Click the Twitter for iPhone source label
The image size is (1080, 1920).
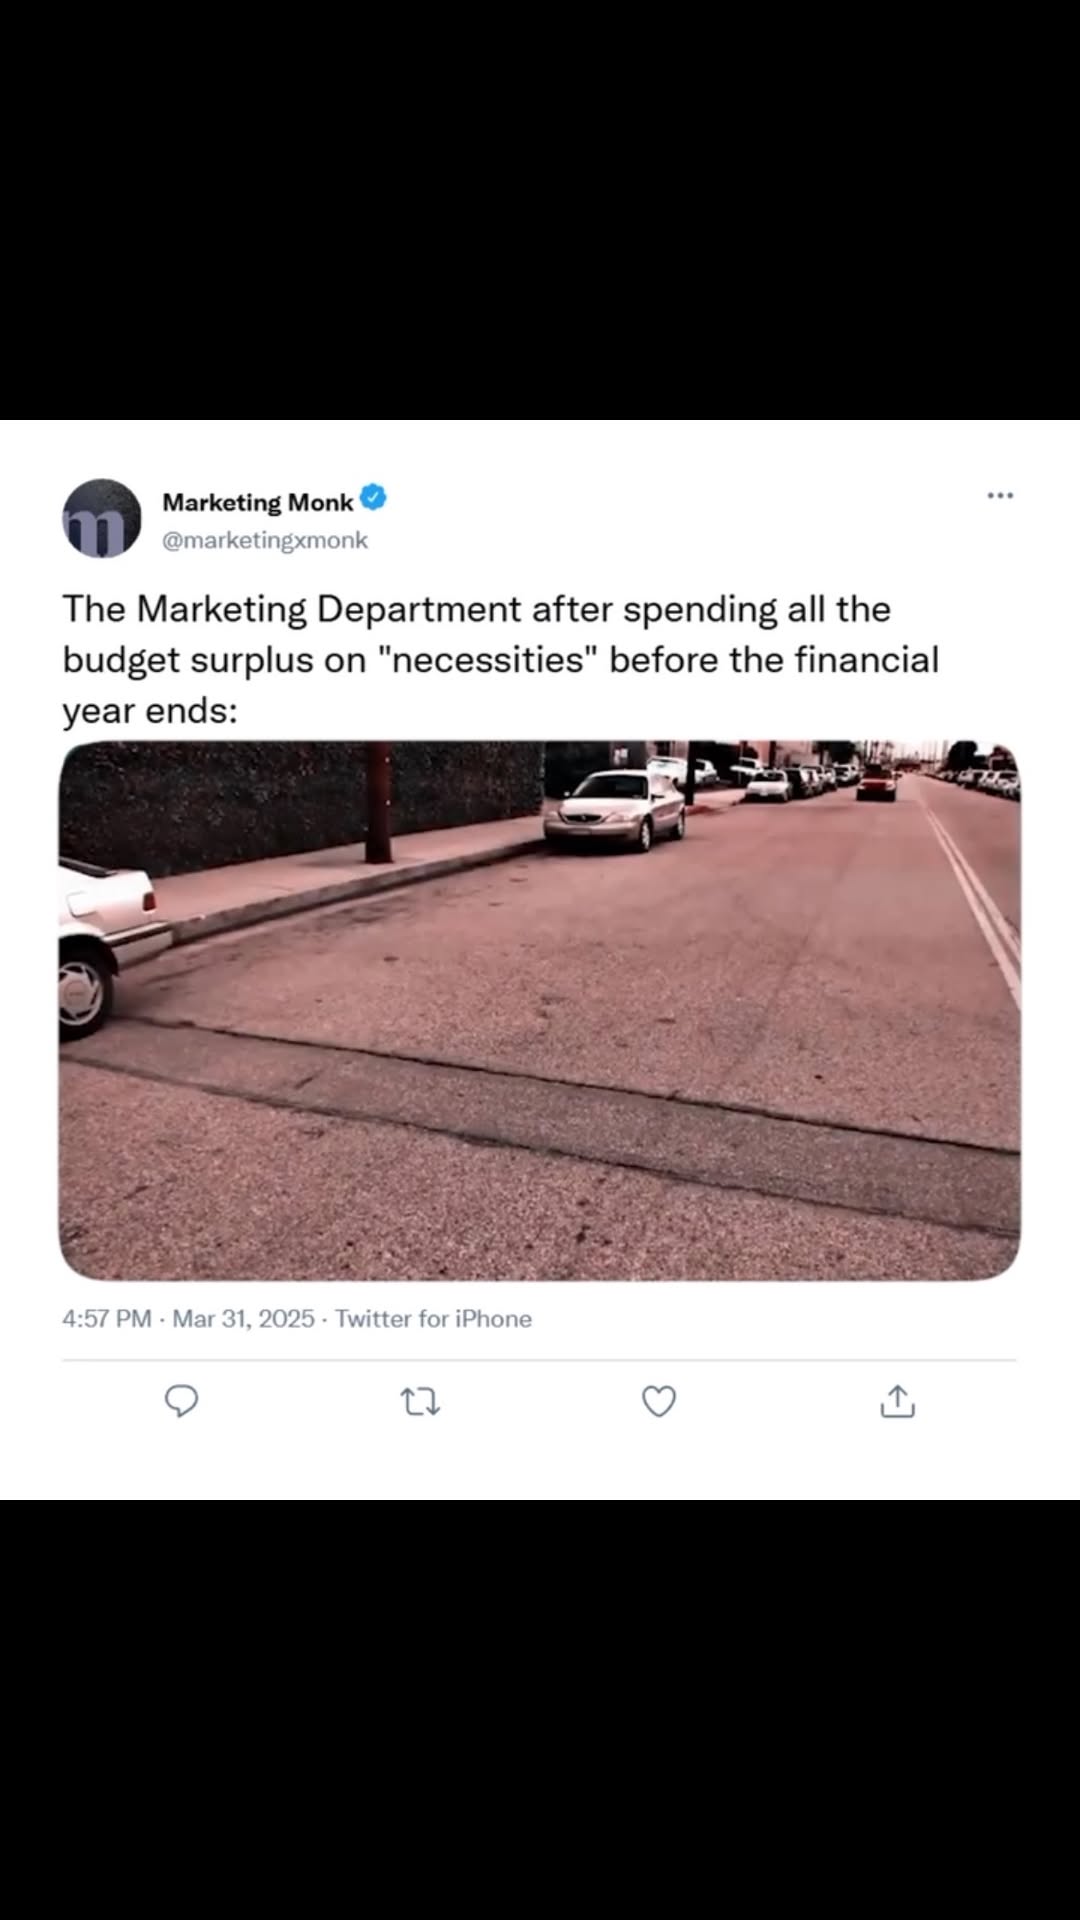click(x=433, y=1318)
